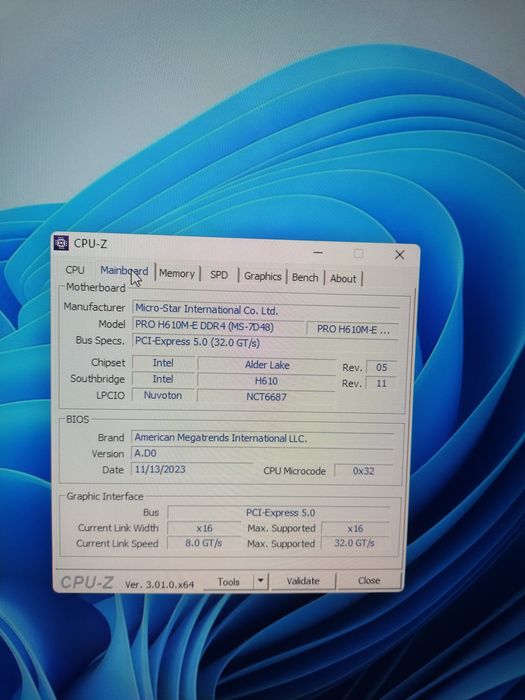Screen dimensions: 525x700
Task: Click Current Link Width value x16
Action: 204,528
